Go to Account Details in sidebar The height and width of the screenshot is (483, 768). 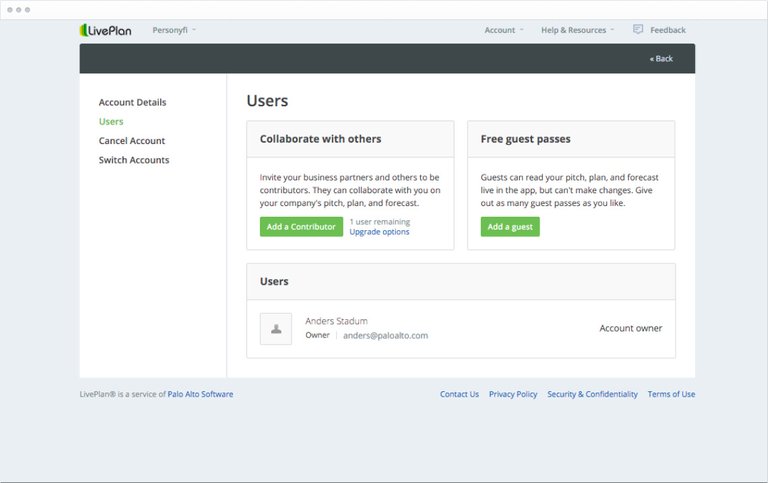tap(132, 102)
